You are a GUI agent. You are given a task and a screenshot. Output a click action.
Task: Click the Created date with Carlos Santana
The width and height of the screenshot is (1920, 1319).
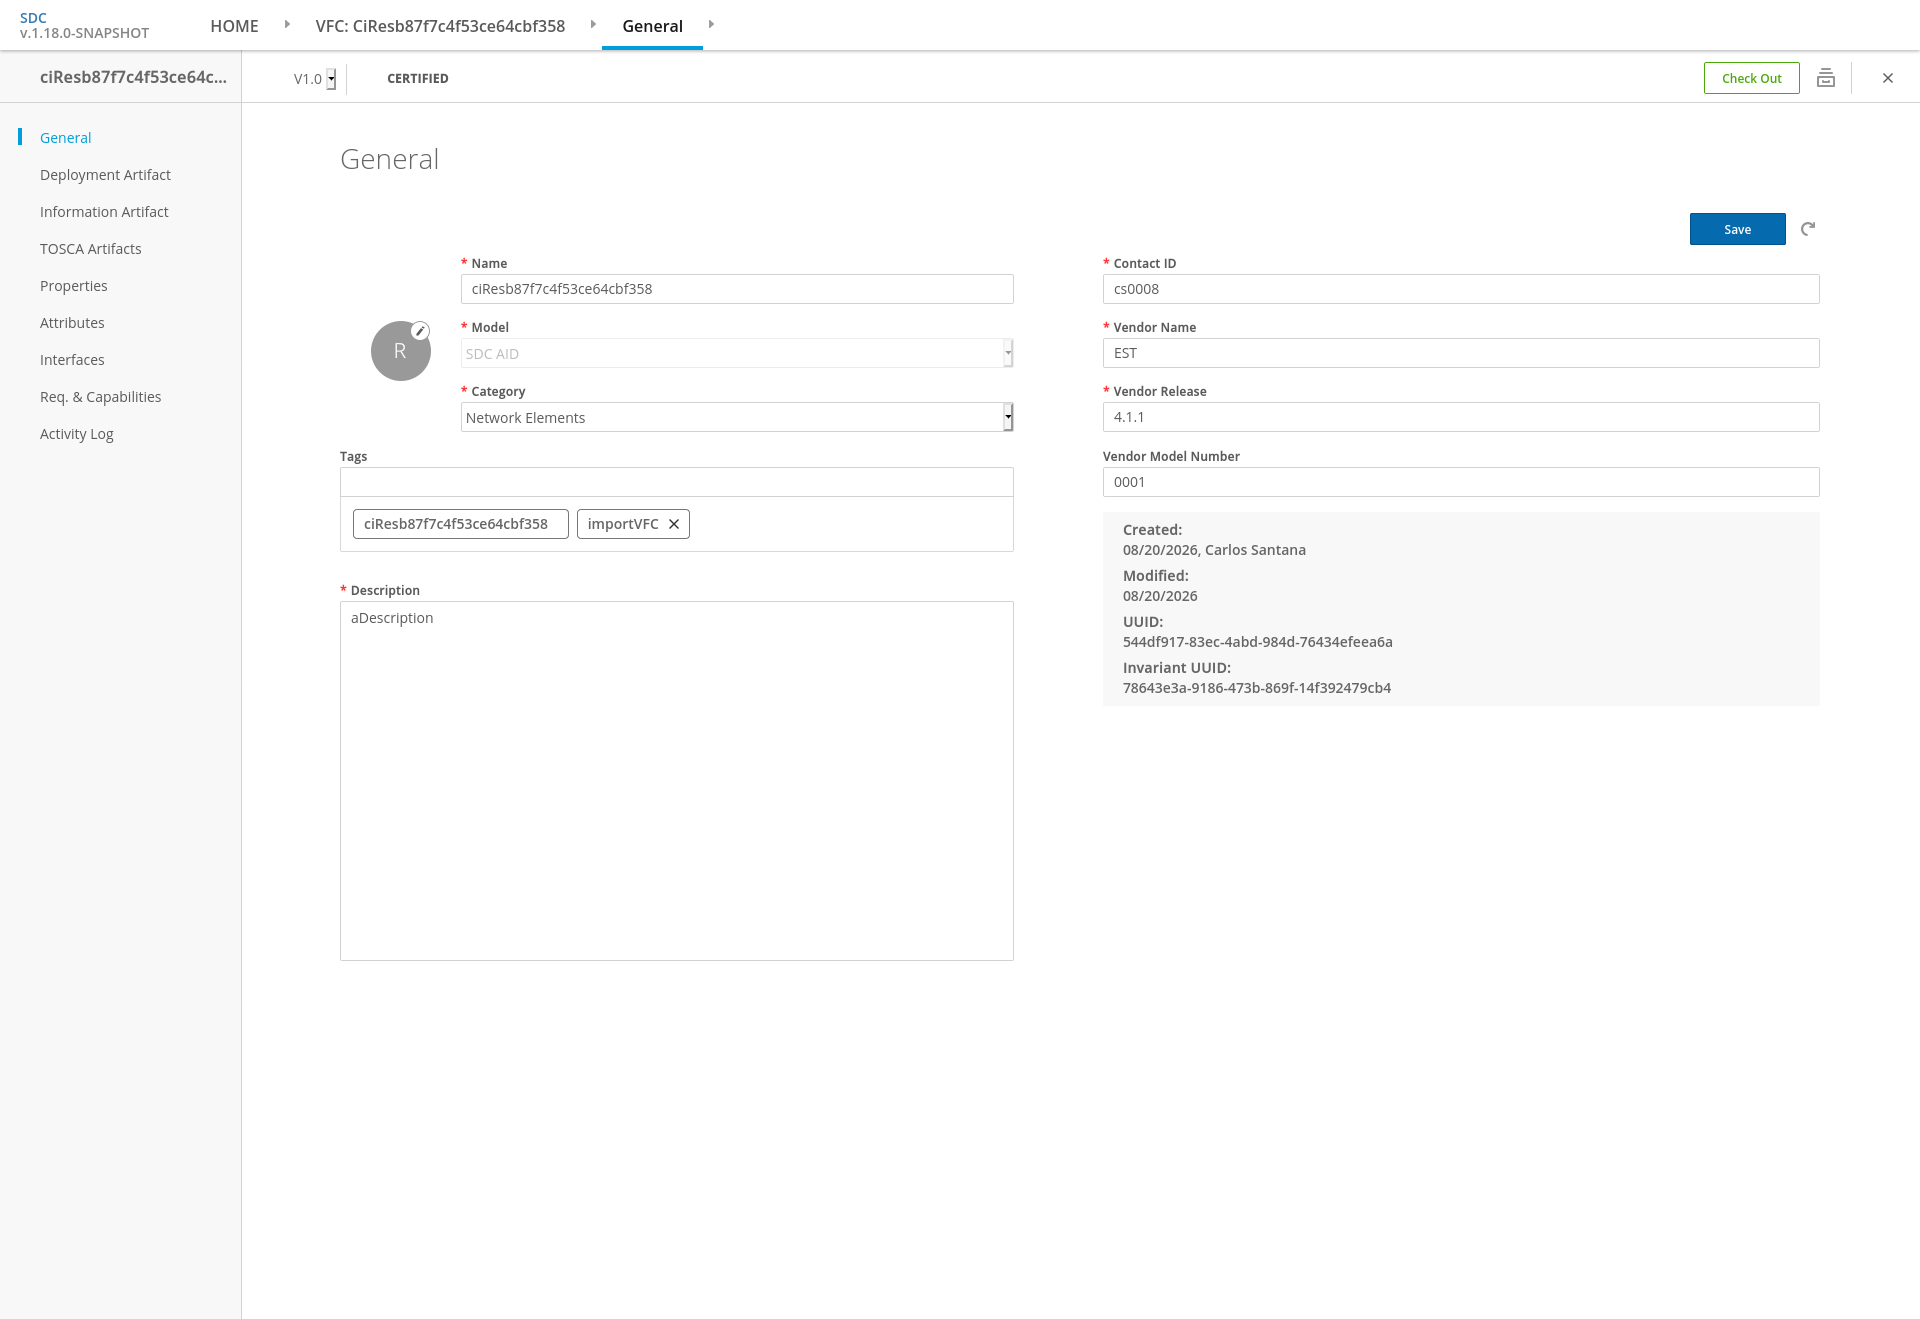[1214, 550]
